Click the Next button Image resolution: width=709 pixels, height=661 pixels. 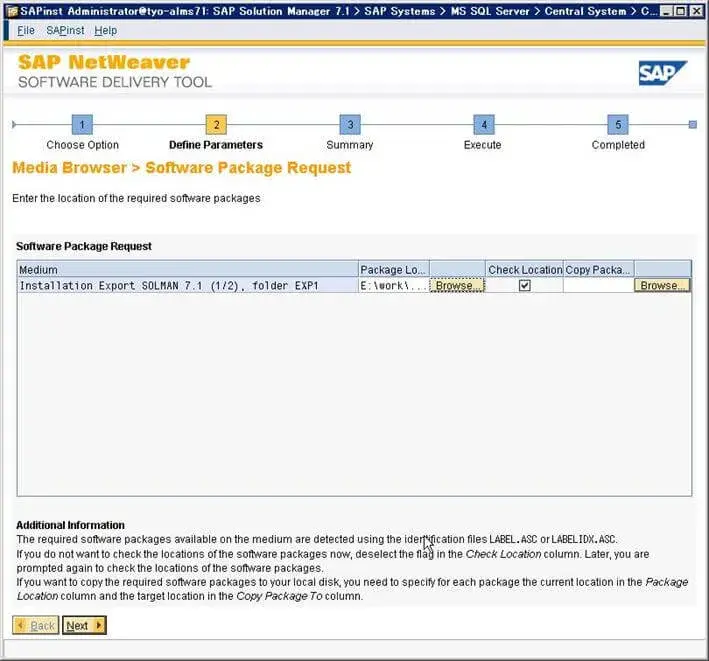click(x=84, y=625)
